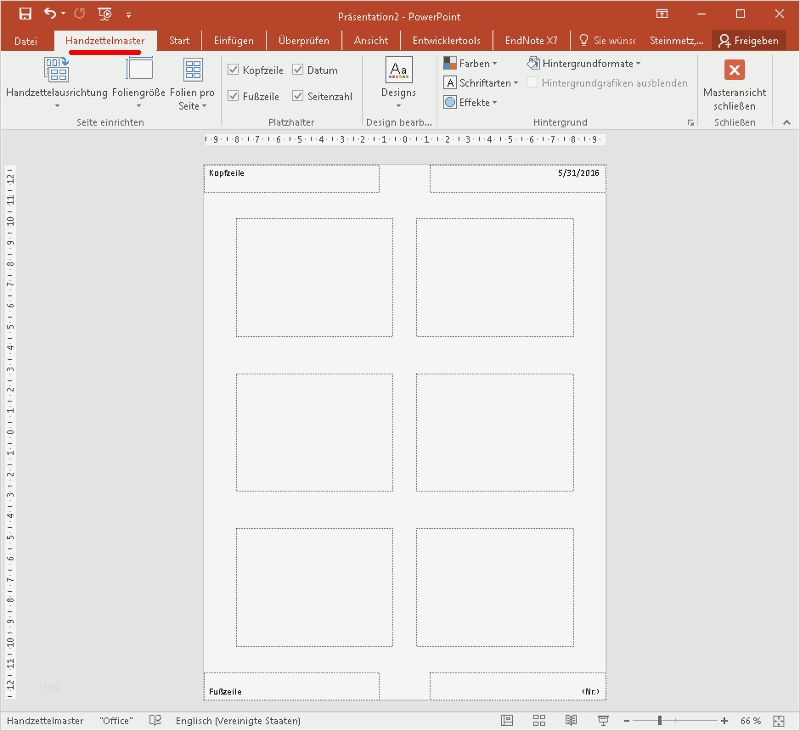Expand the Farben dropdown
Screen dimensions: 800x731
pos(470,63)
